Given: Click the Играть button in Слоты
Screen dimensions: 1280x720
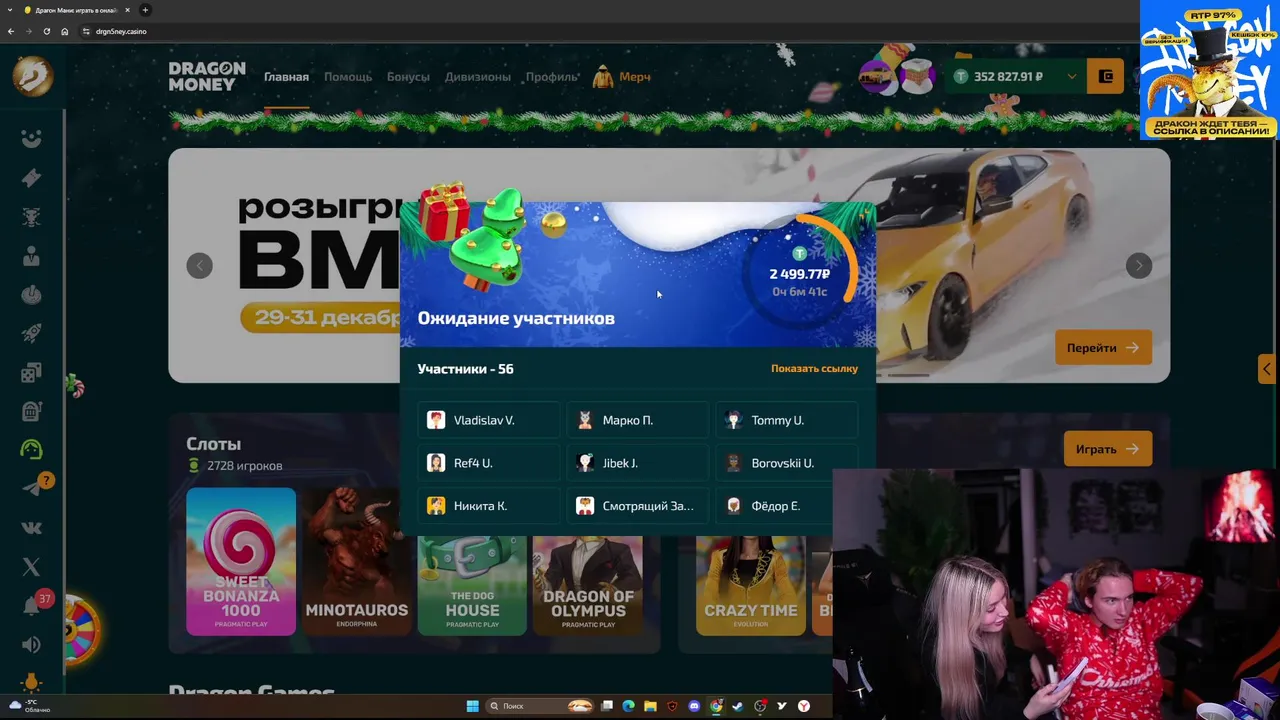Looking at the screenshot, I should click(x=1107, y=449).
